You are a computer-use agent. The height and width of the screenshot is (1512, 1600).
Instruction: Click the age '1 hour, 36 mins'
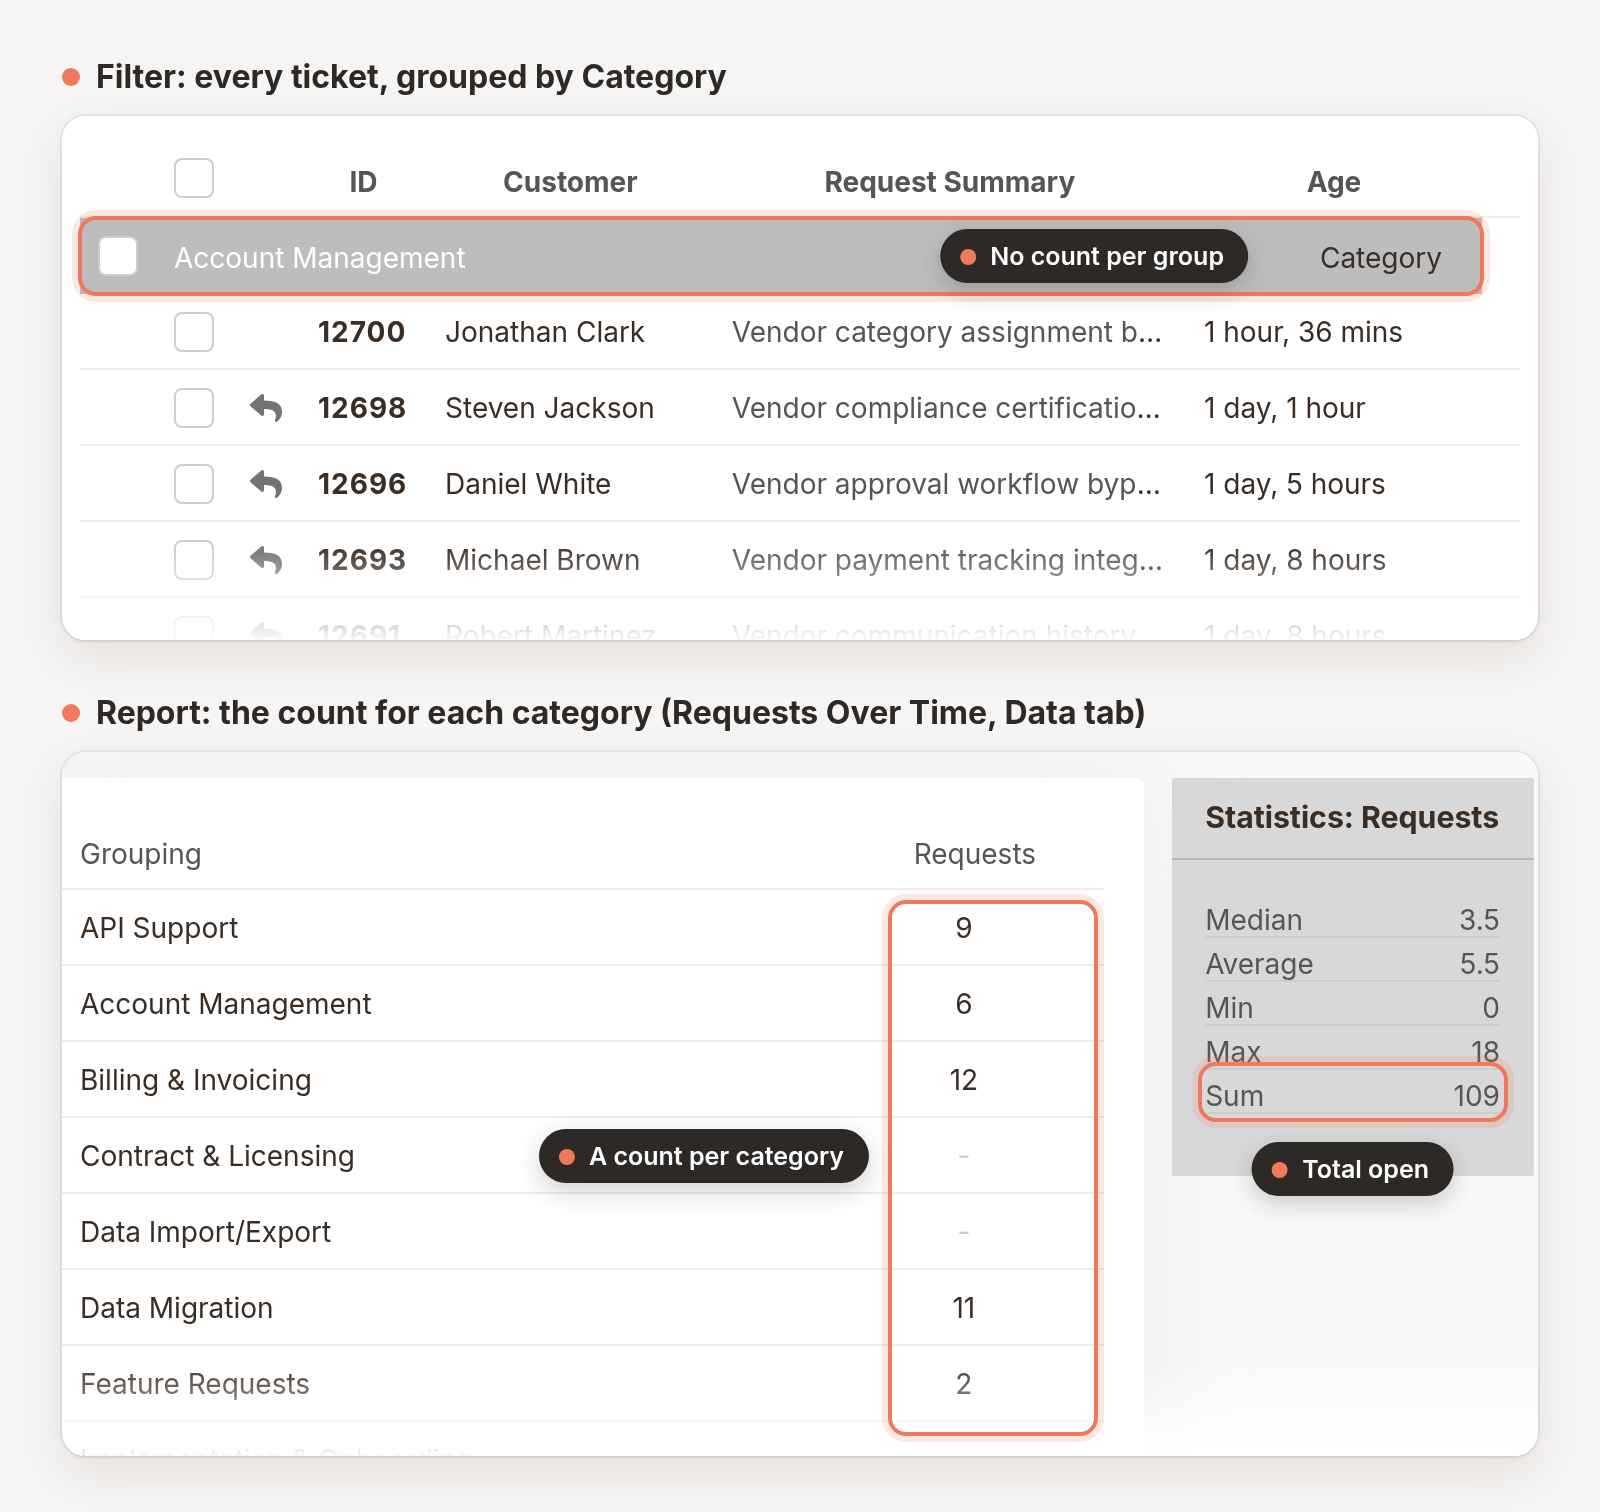tap(1303, 332)
